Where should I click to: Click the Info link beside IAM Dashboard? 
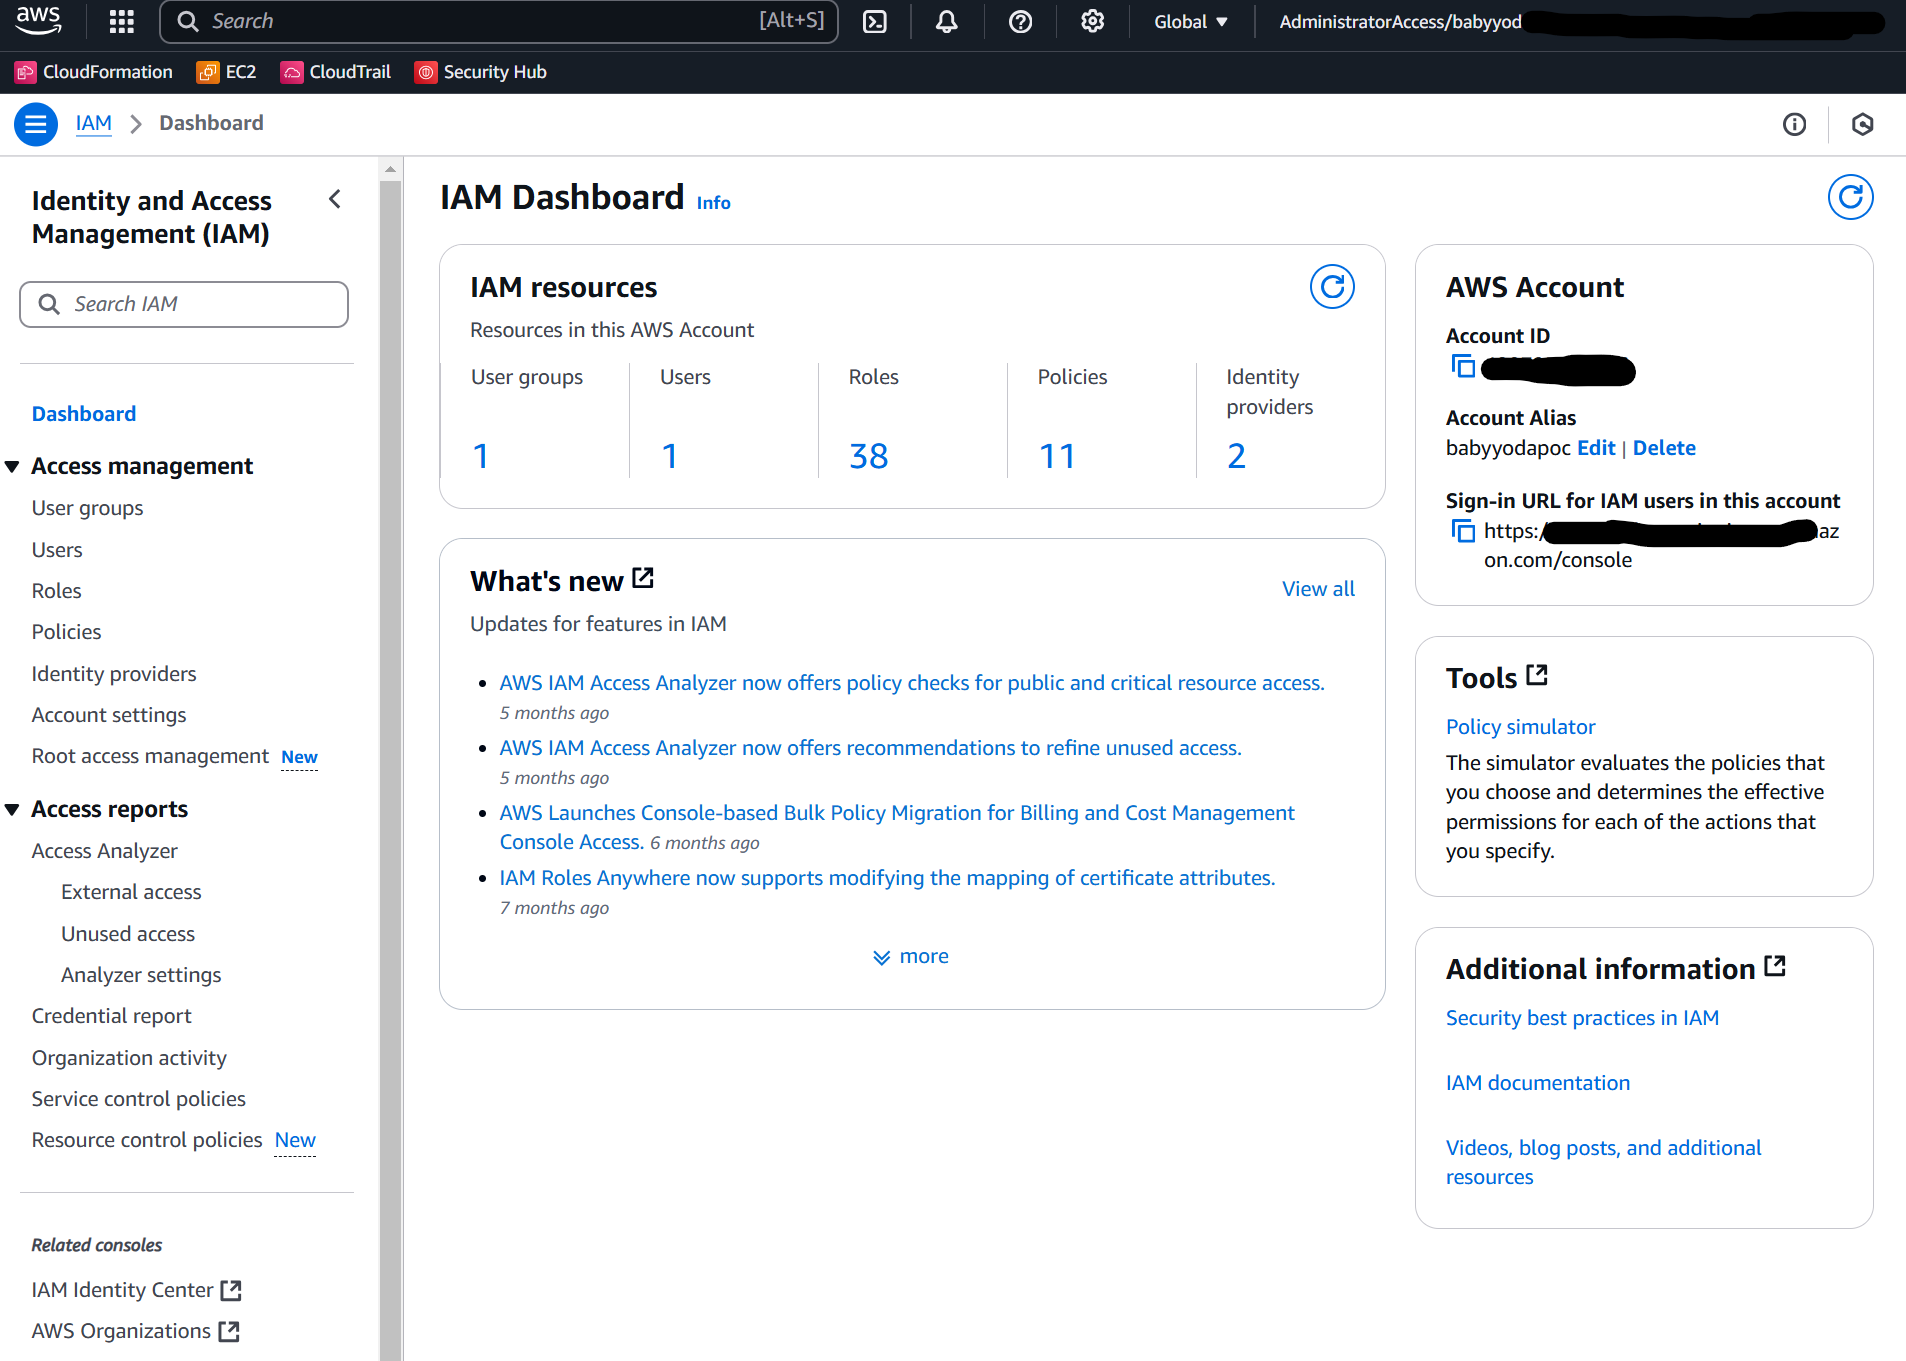(713, 203)
